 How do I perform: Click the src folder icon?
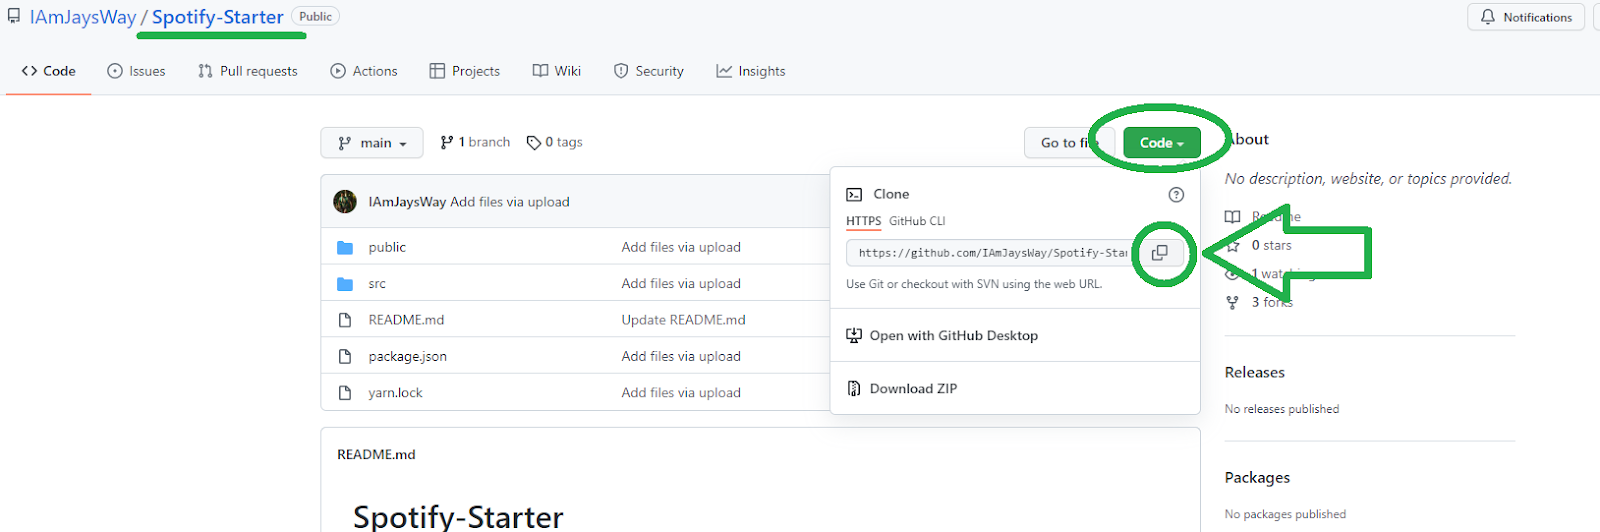[345, 284]
